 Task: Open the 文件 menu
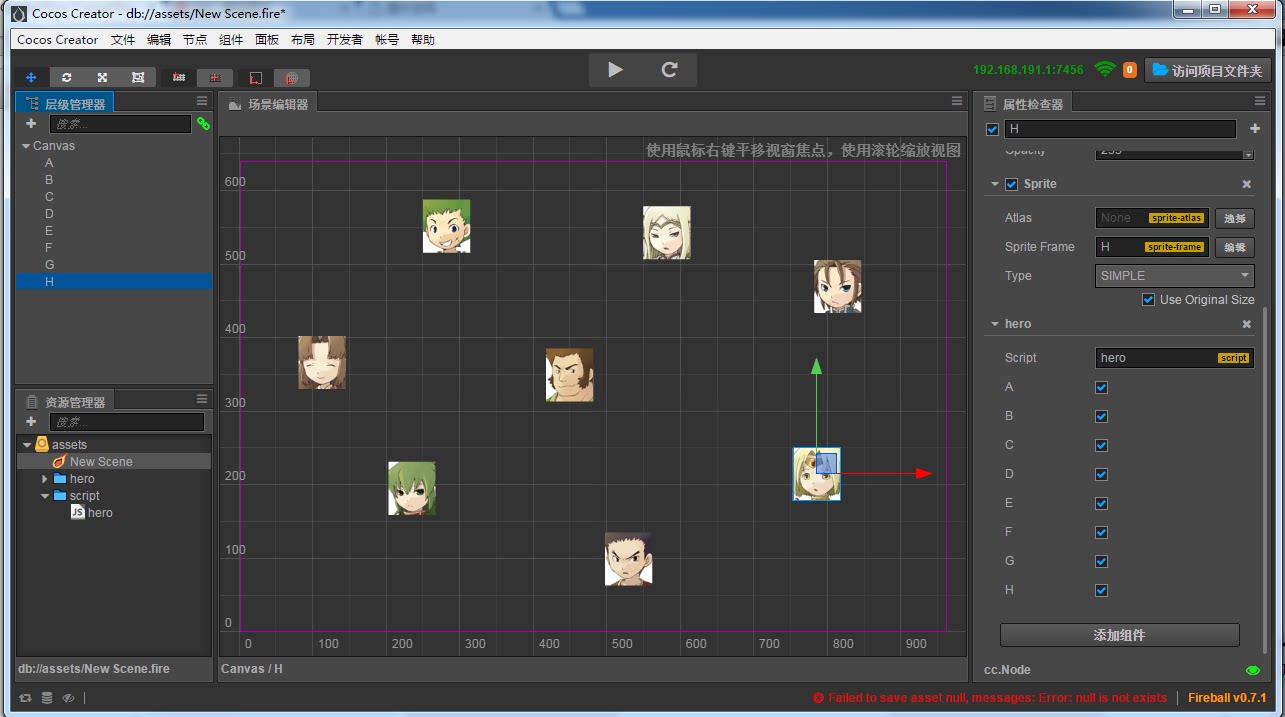pyautogui.click(x=123, y=40)
